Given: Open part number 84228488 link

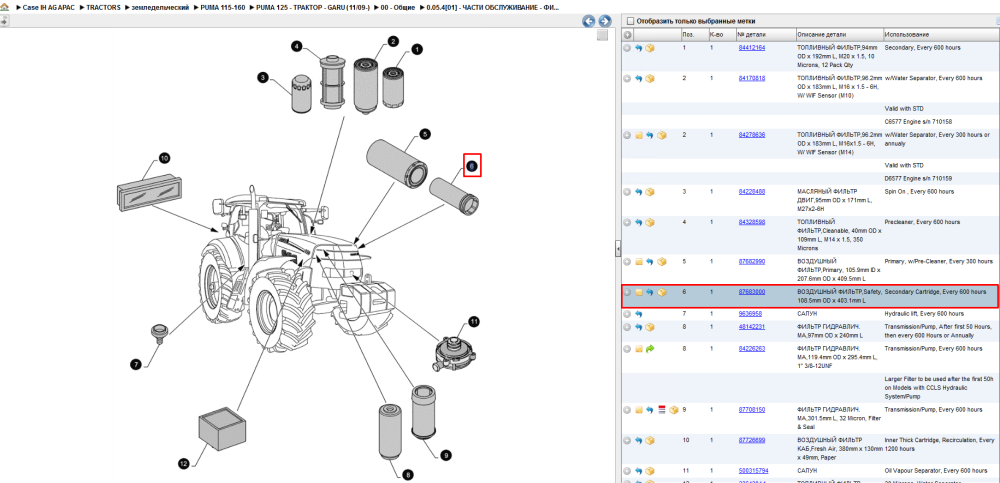Looking at the screenshot, I should tap(752, 191).
